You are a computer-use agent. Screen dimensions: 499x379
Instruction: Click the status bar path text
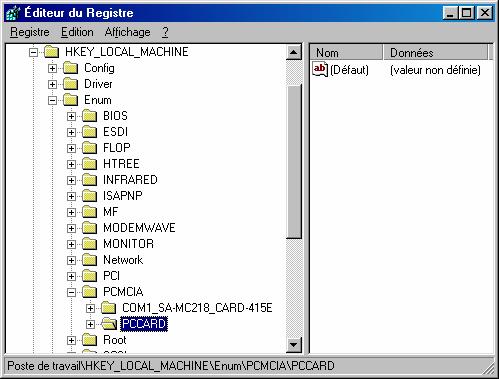[x=171, y=366]
